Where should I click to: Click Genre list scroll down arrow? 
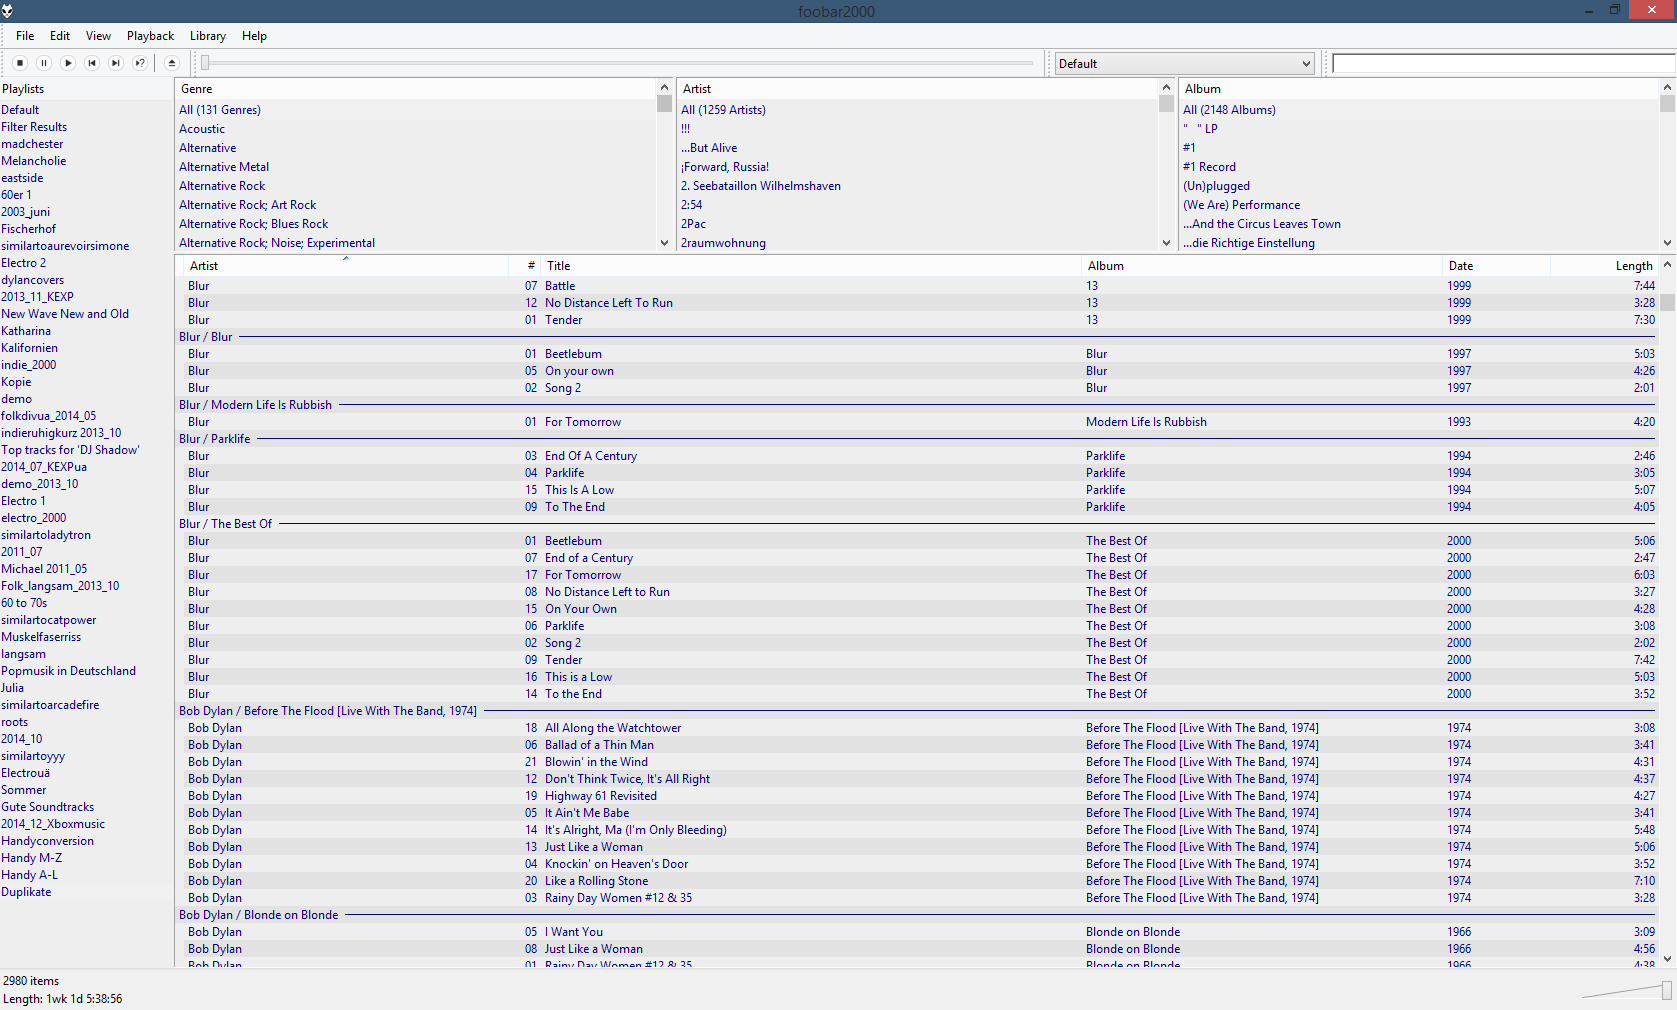tap(664, 243)
